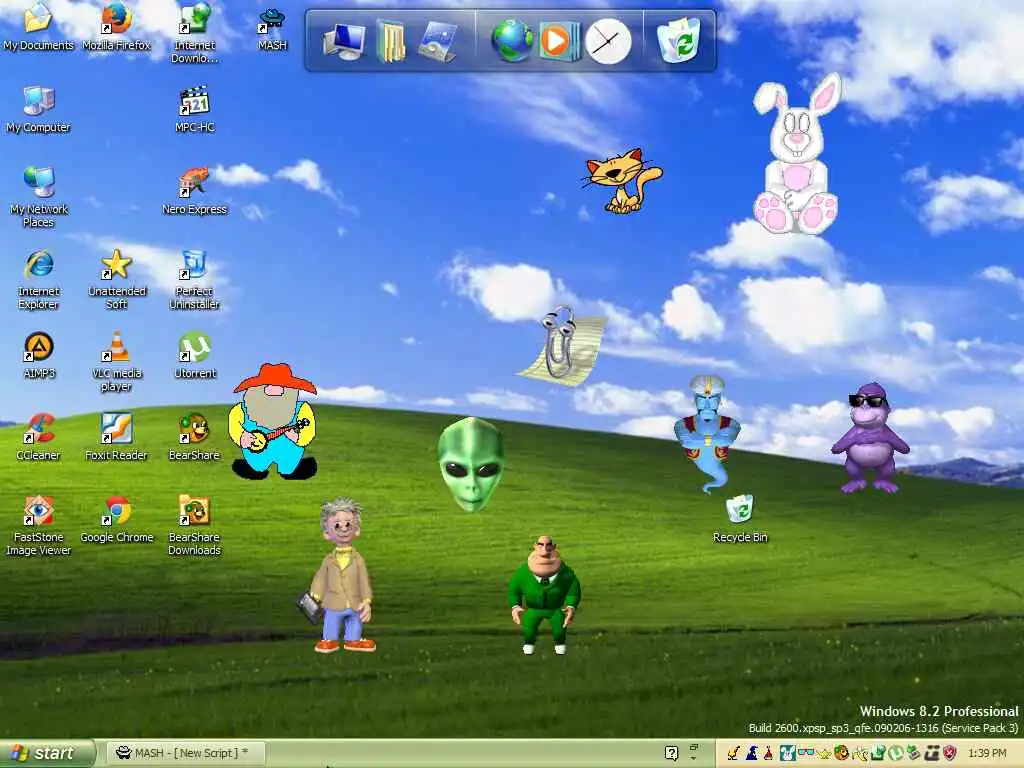Screen dimensions: 1024x768
Task: Open the My Documents desktop icon
Action: pyautogui.click(x=38, y=26)
